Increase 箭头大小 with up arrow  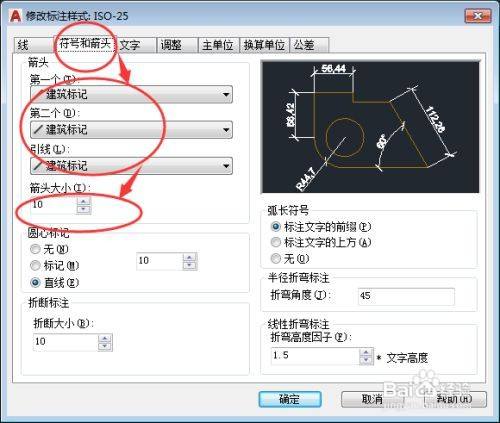pyautogui.click(x=83, y=201)
